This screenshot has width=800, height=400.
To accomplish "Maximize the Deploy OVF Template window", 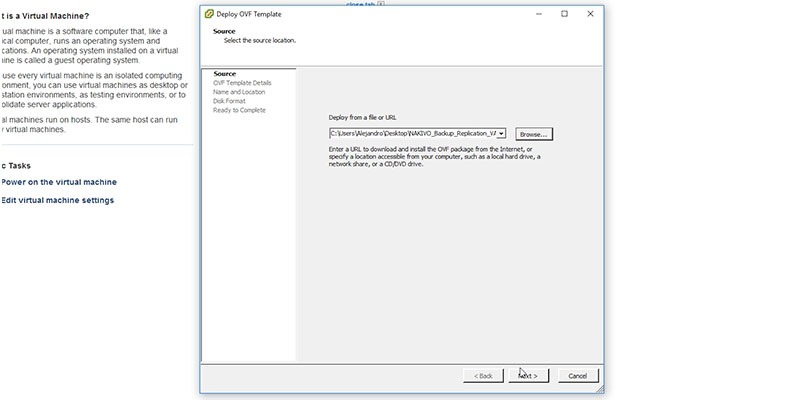I will 564,14.
